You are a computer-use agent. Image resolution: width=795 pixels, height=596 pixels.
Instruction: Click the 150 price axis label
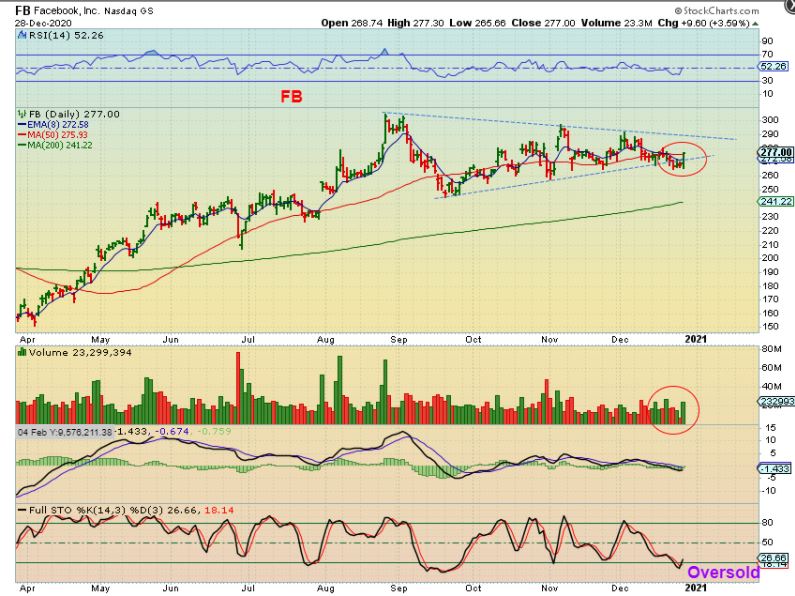click(x=770, y=327)
